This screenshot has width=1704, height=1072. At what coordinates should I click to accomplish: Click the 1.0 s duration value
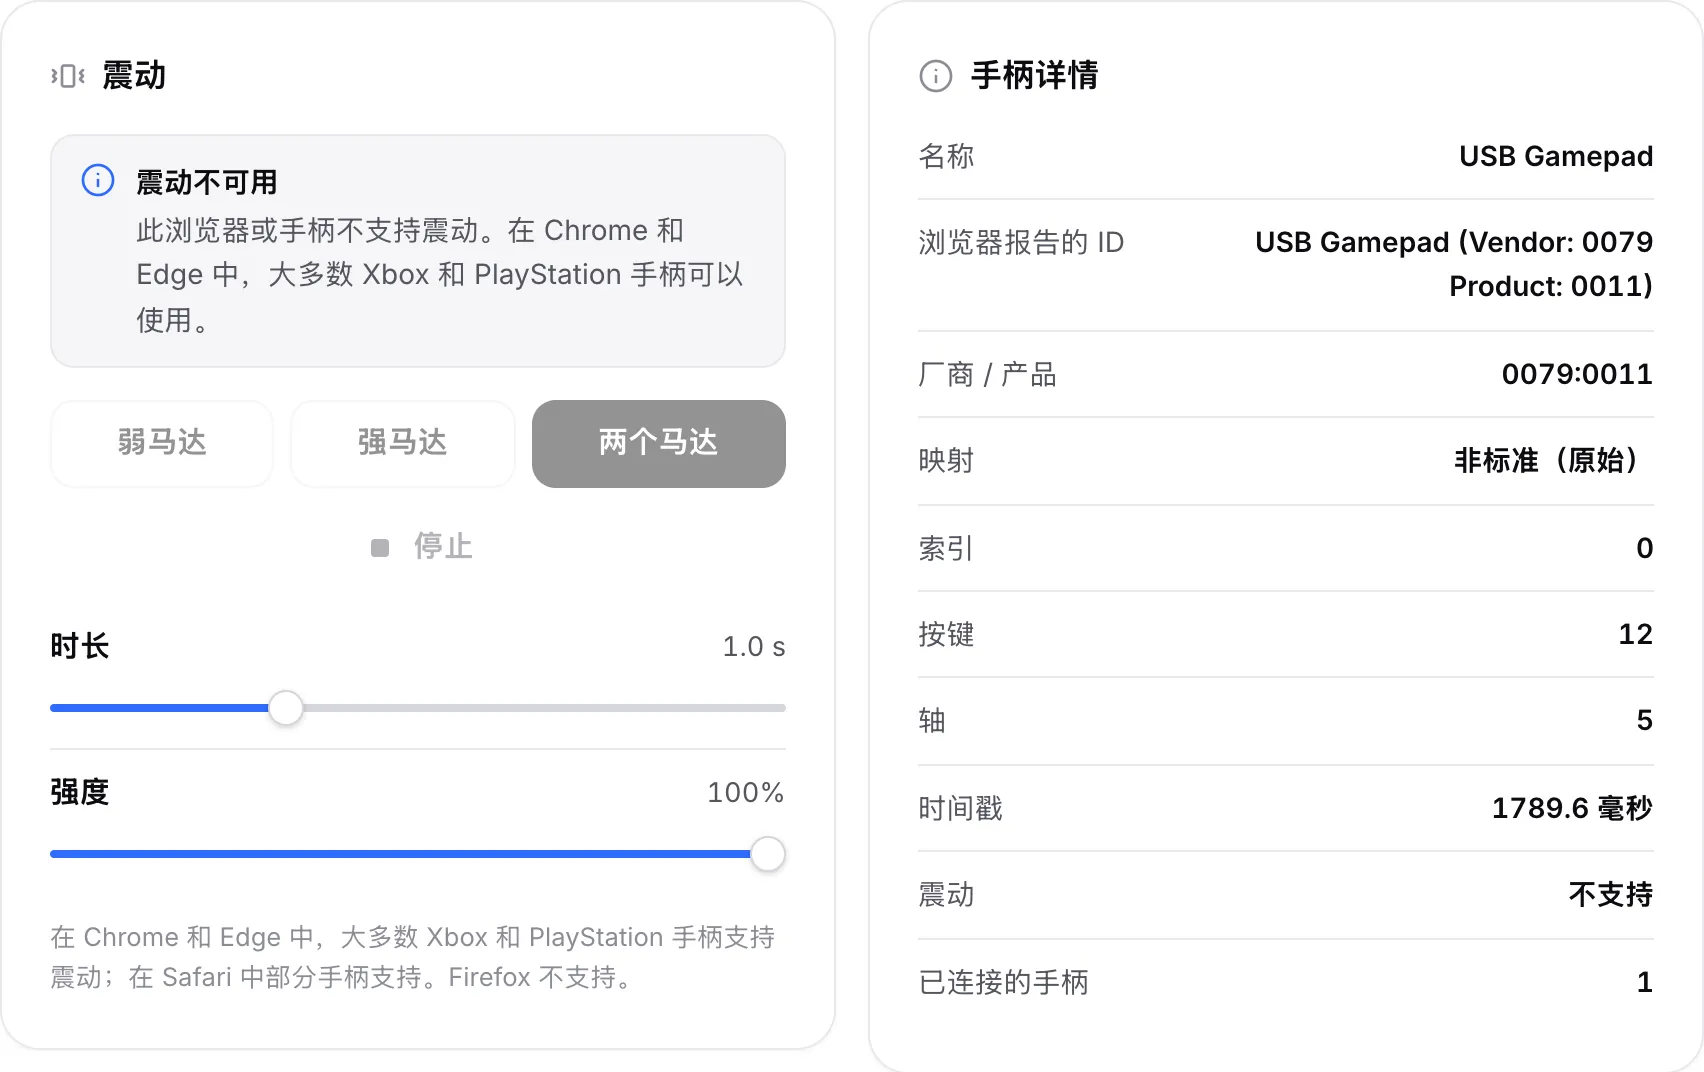click(754, 647)
